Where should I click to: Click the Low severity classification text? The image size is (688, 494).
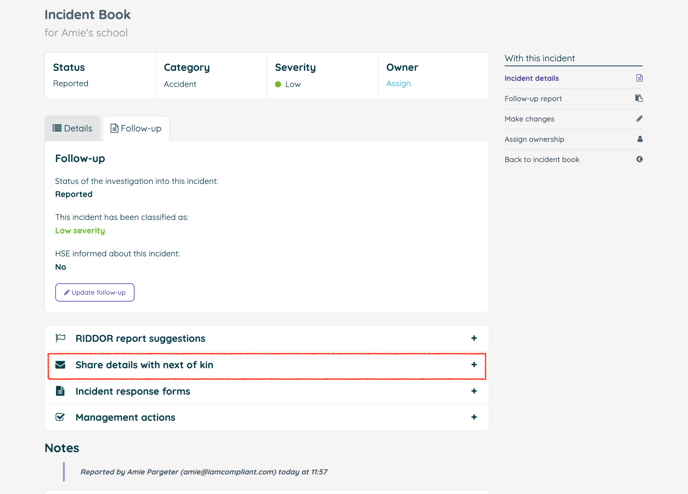pyautogui.click(x=80, y=230)
